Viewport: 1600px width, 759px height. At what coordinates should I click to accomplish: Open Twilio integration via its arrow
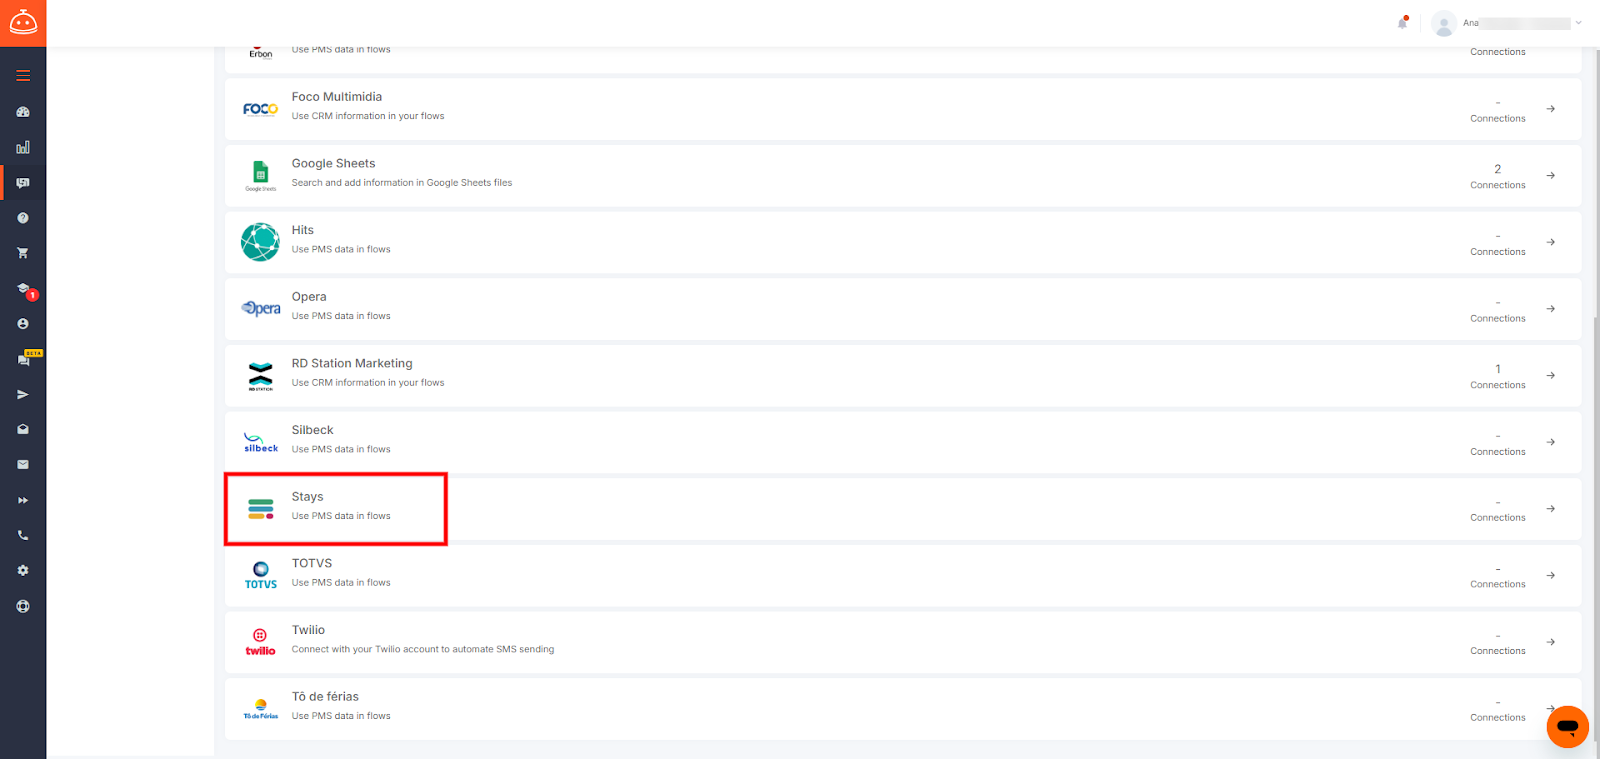click(1550, 642)
